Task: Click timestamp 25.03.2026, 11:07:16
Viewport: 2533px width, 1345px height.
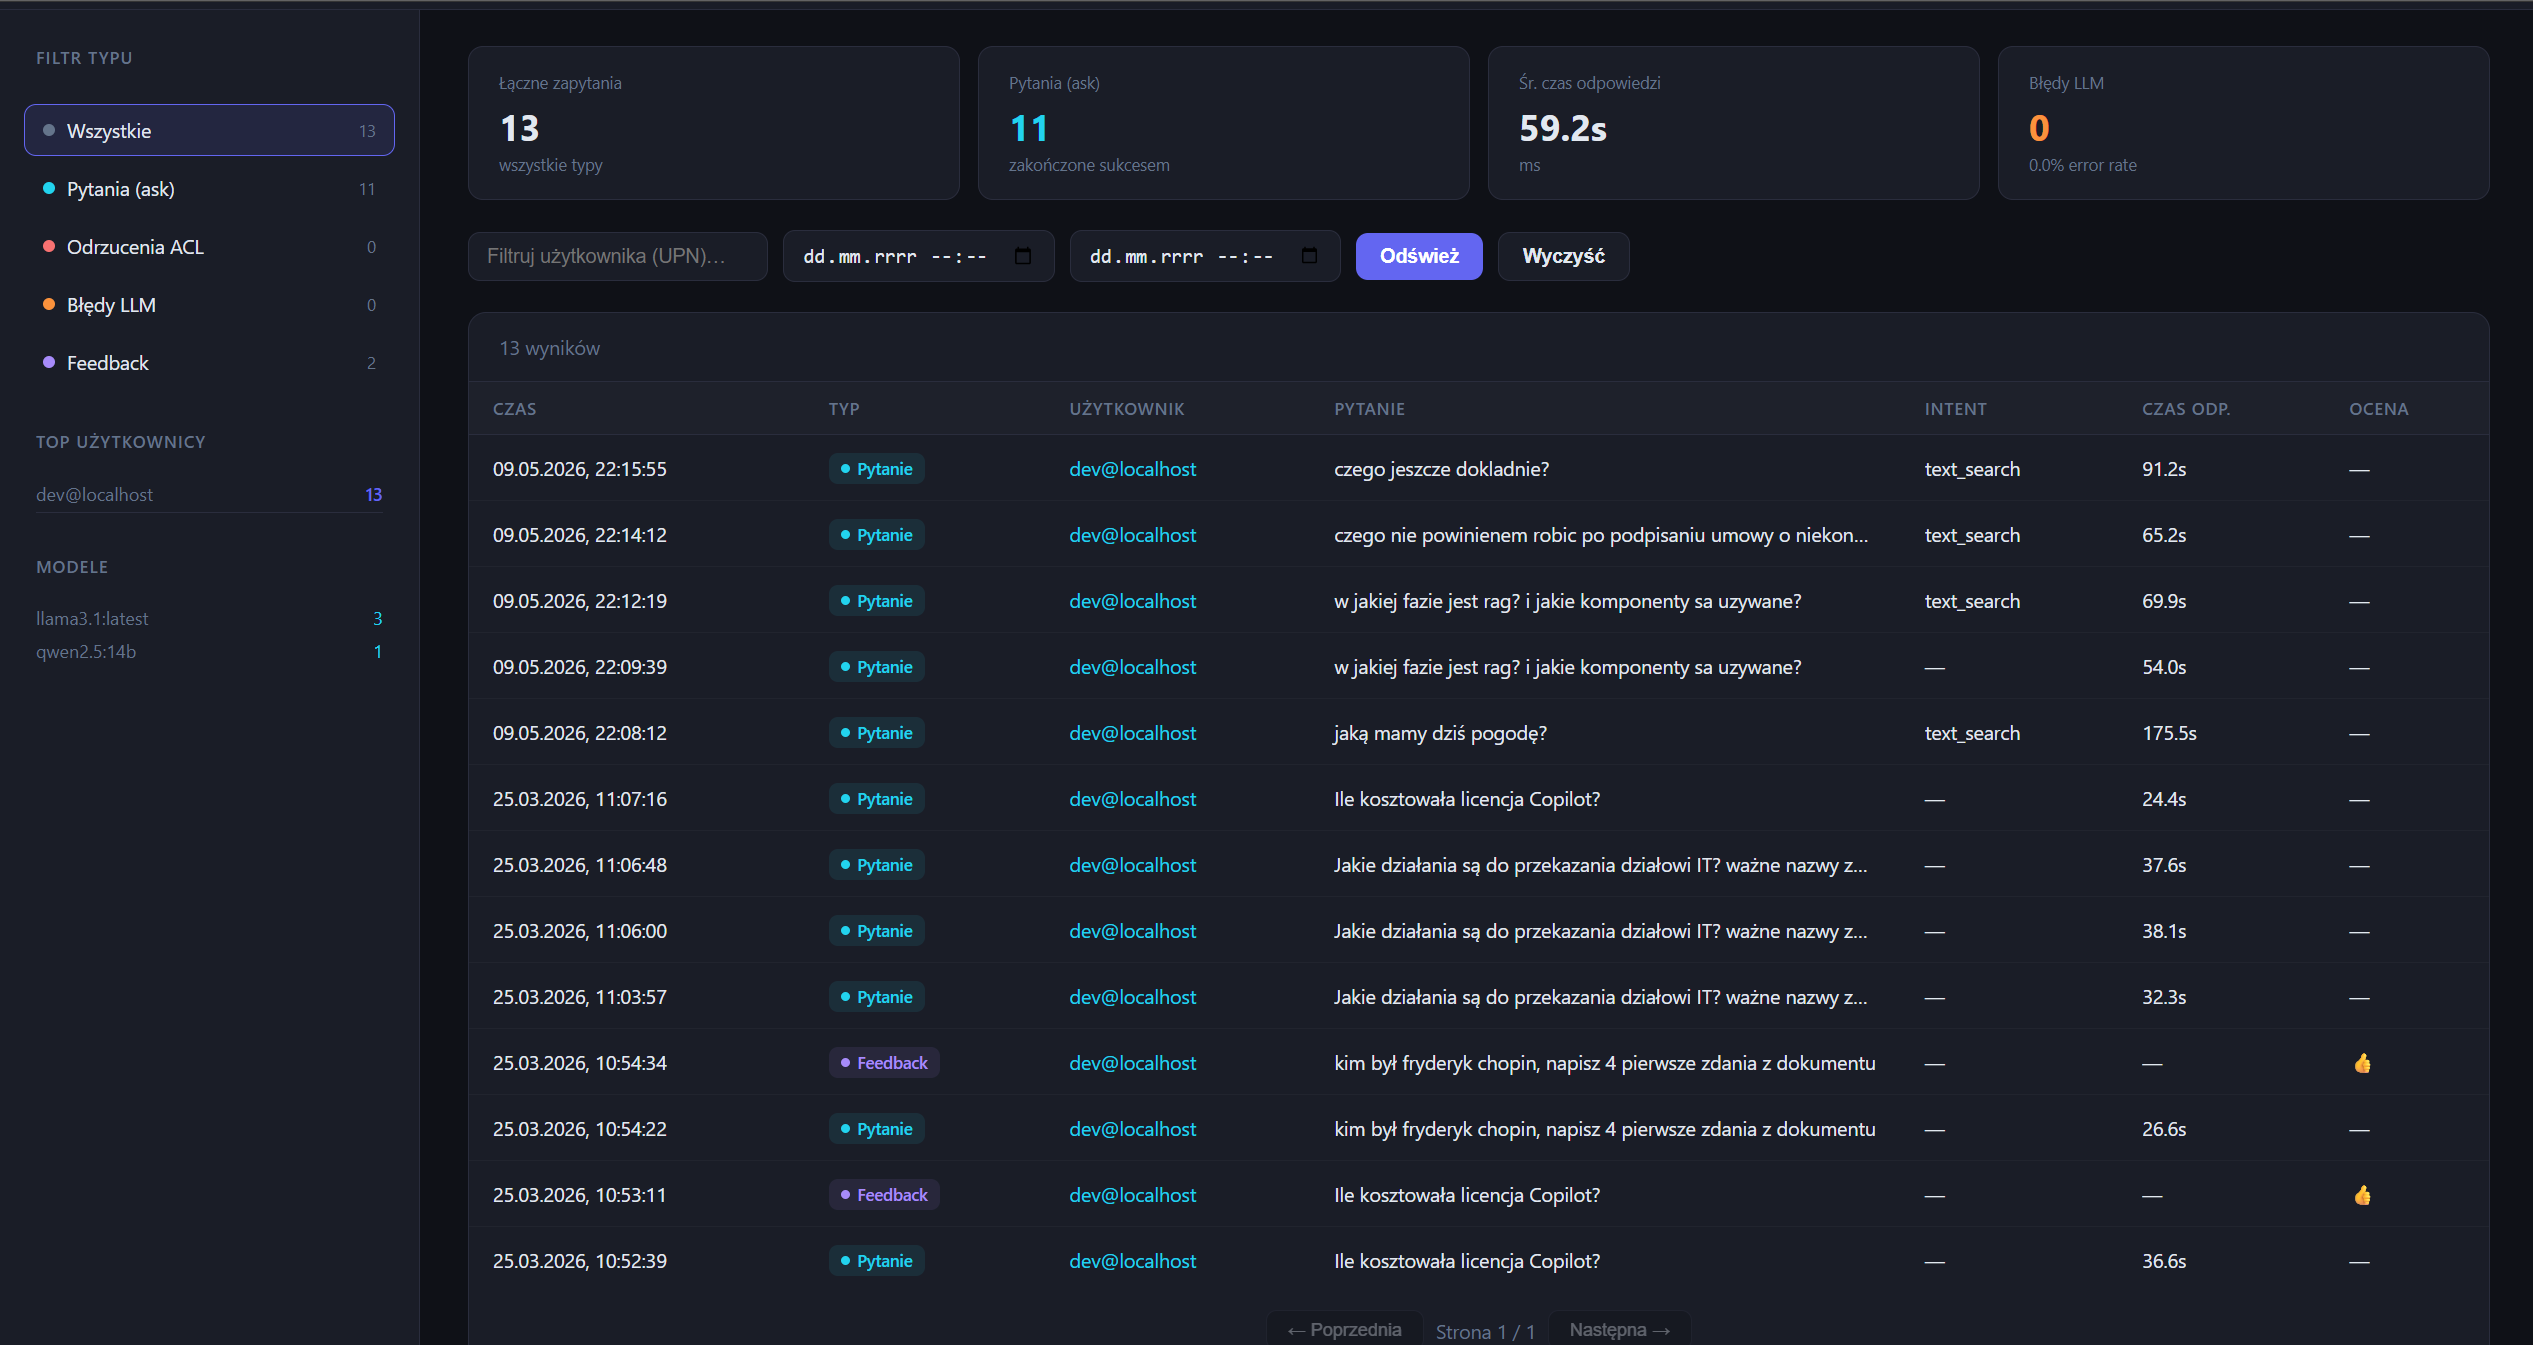Action: click(579, 799)
